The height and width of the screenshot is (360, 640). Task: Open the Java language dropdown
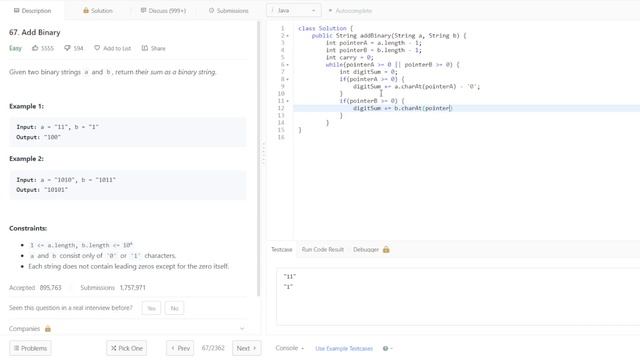point(293,11)
